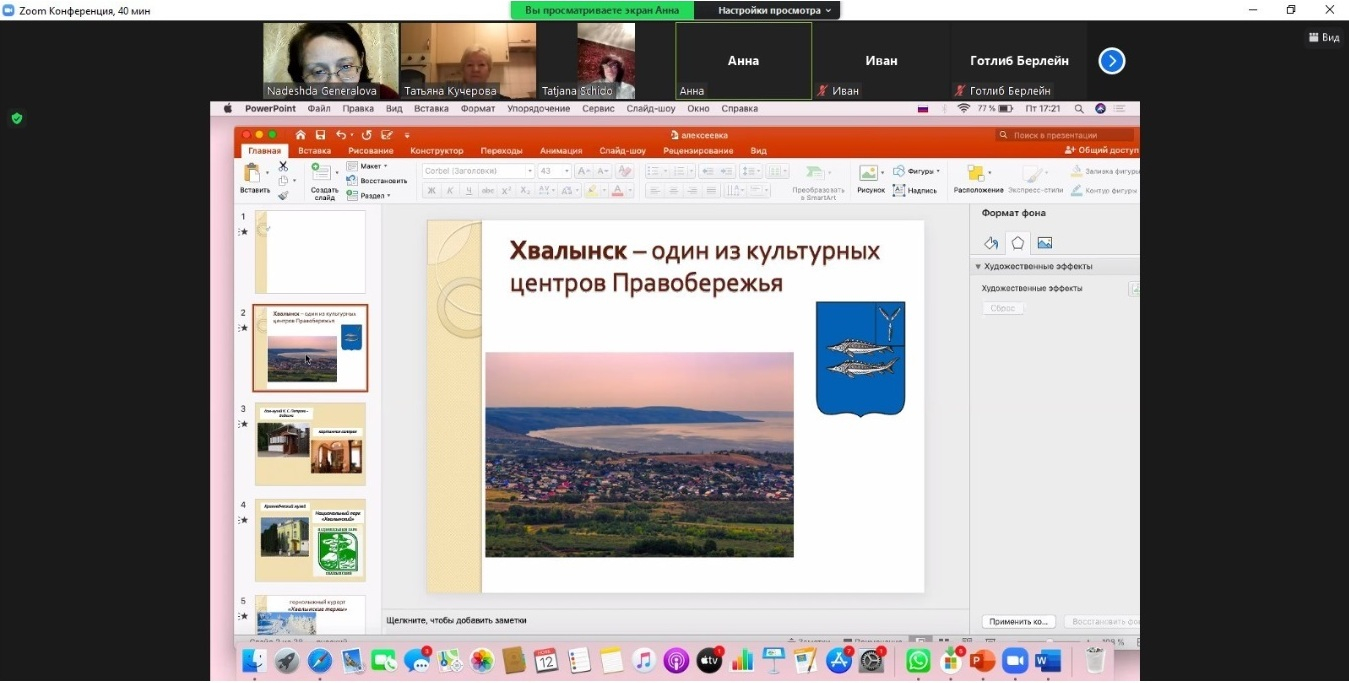This screenshot has width=1349, height=683.
Task: Insert a picture with Рисунок icon
Action: tap(869, 174)
